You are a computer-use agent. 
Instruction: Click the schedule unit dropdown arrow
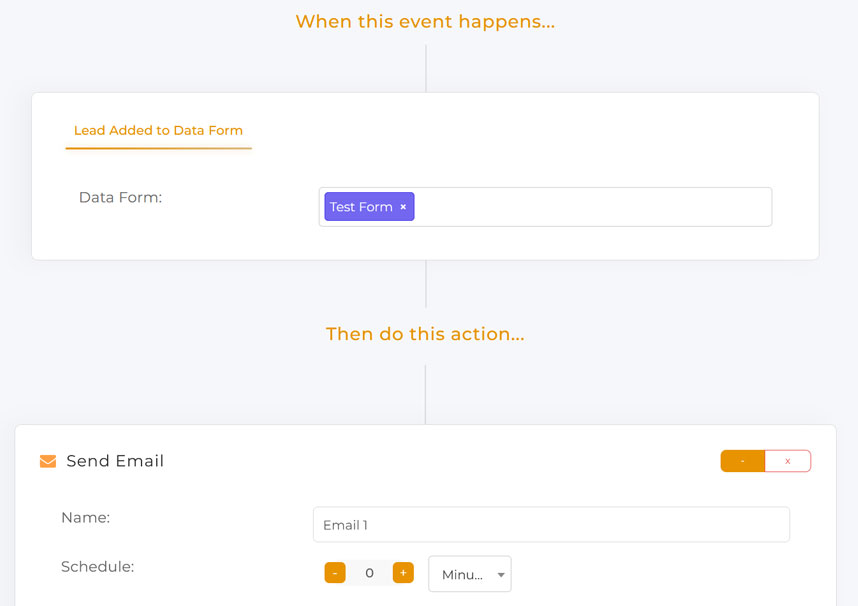click(500, 575)
